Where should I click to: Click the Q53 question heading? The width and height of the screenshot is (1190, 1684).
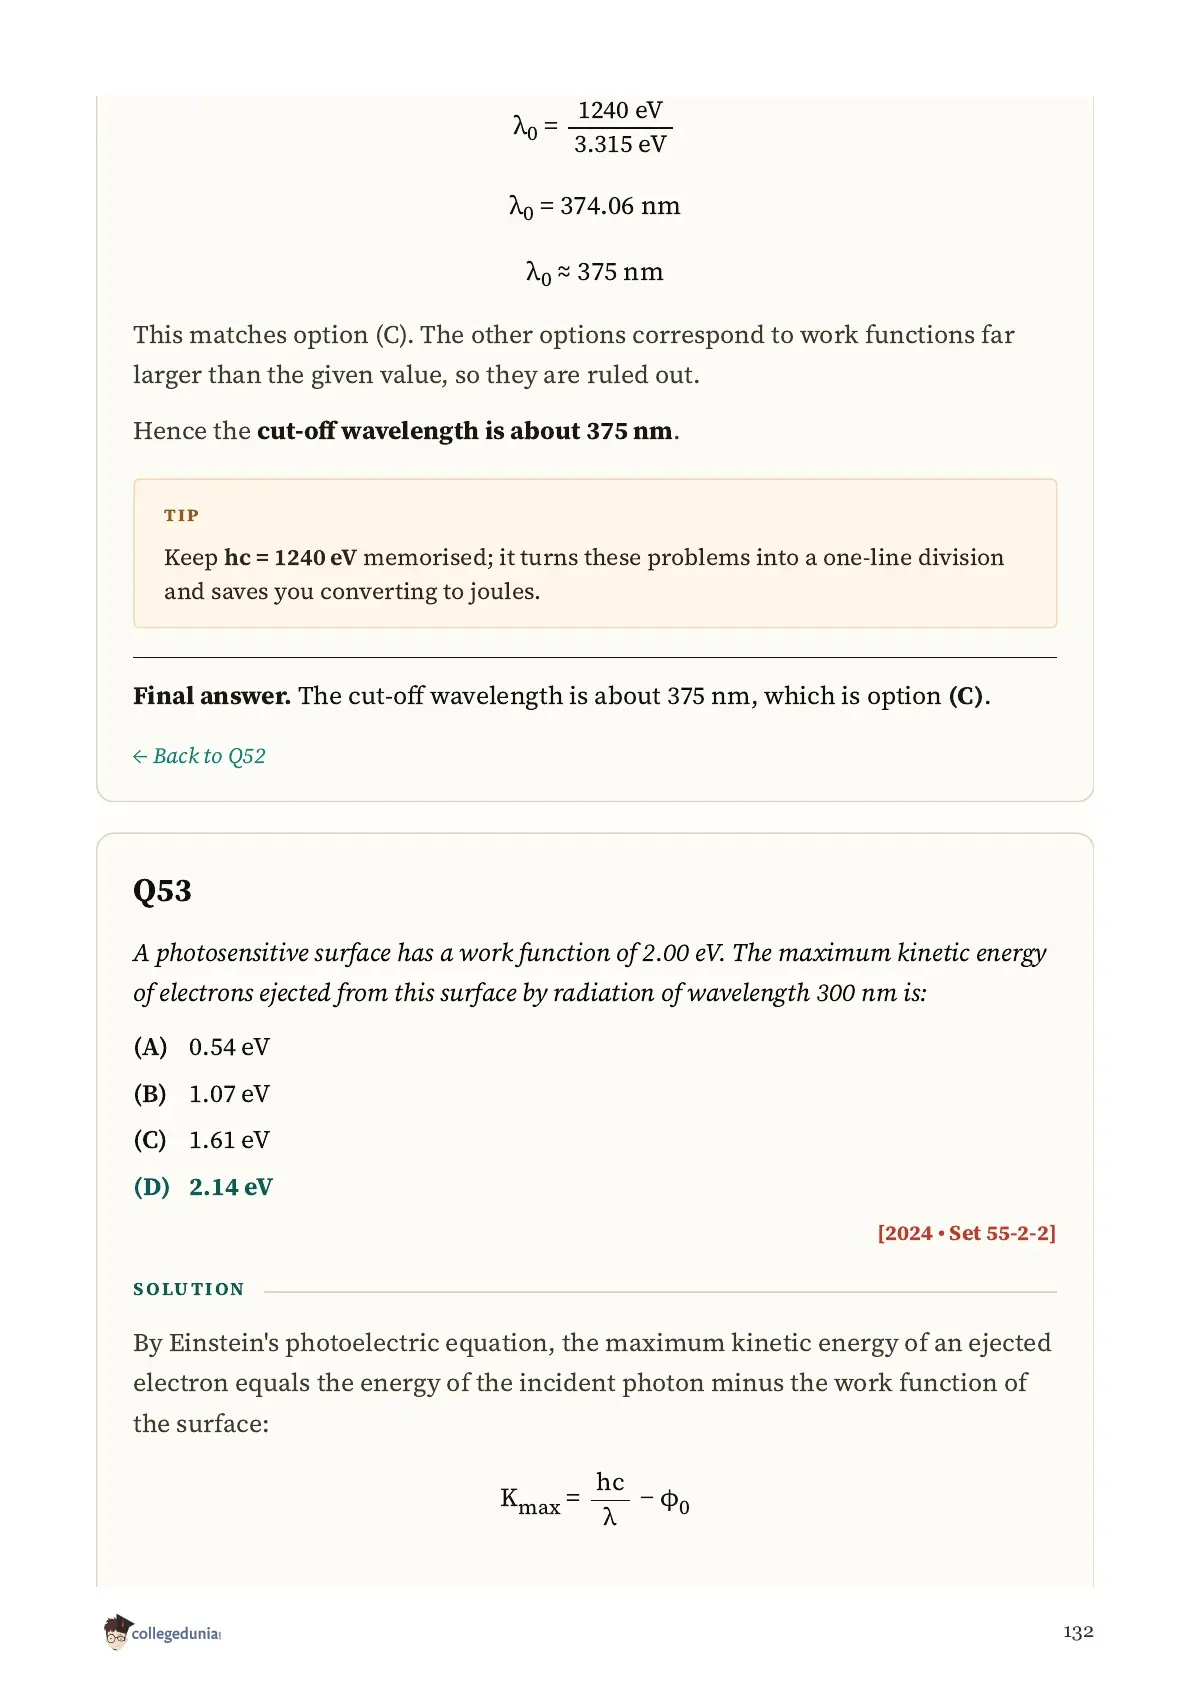pos(162,891)
